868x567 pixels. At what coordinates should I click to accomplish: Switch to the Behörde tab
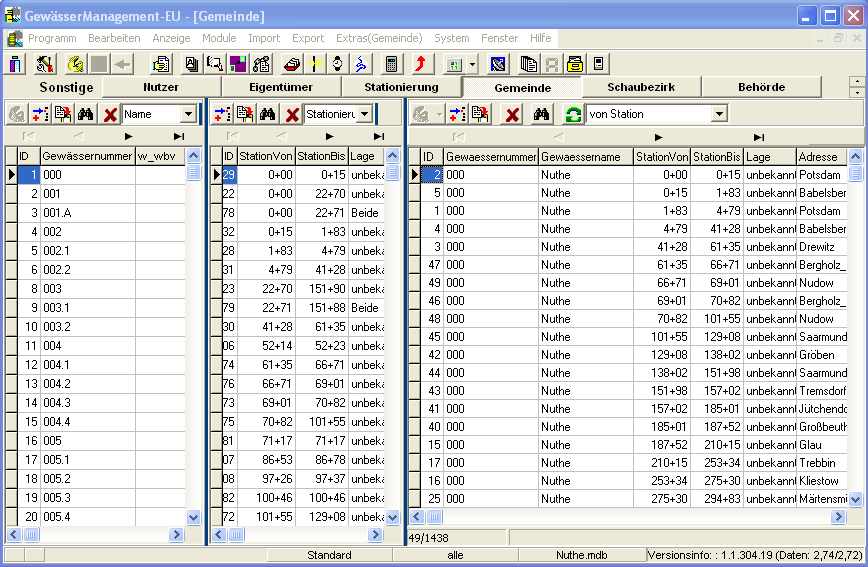coord(761,88)
